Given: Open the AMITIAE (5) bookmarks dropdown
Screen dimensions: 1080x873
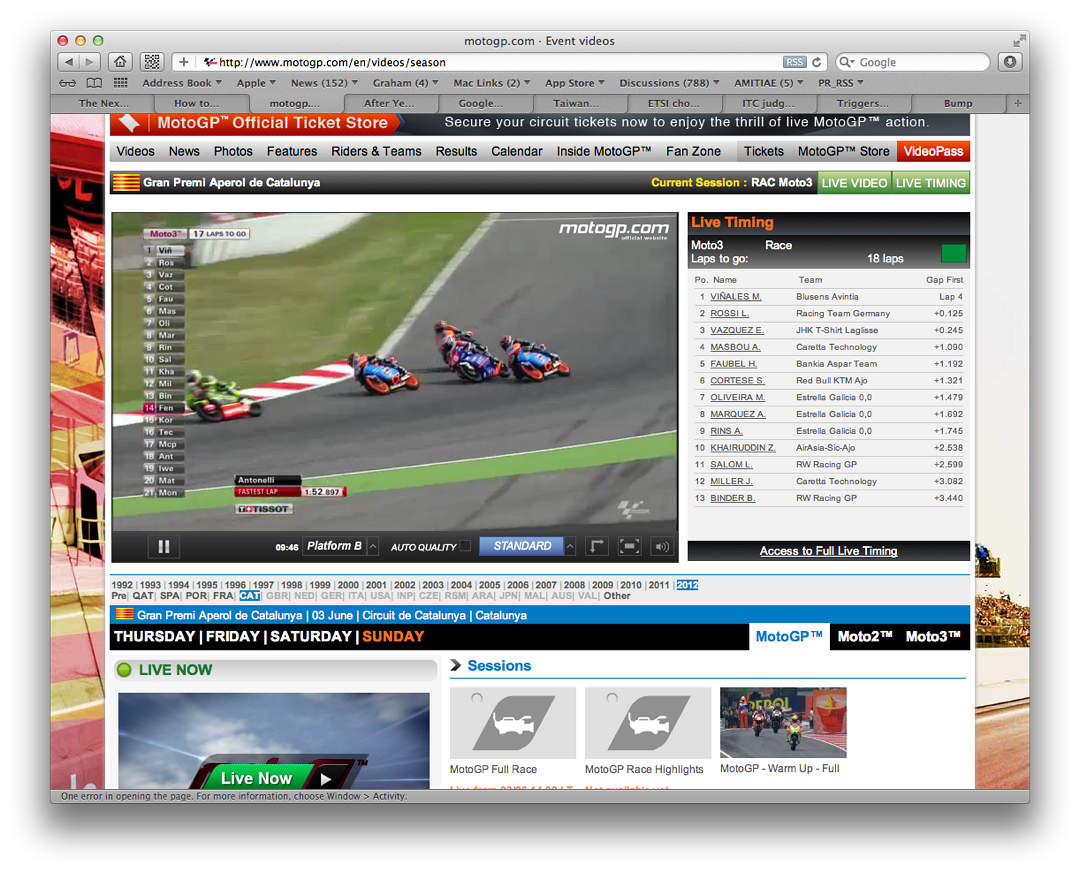Looking at the screenshot, I should [768, 83].
